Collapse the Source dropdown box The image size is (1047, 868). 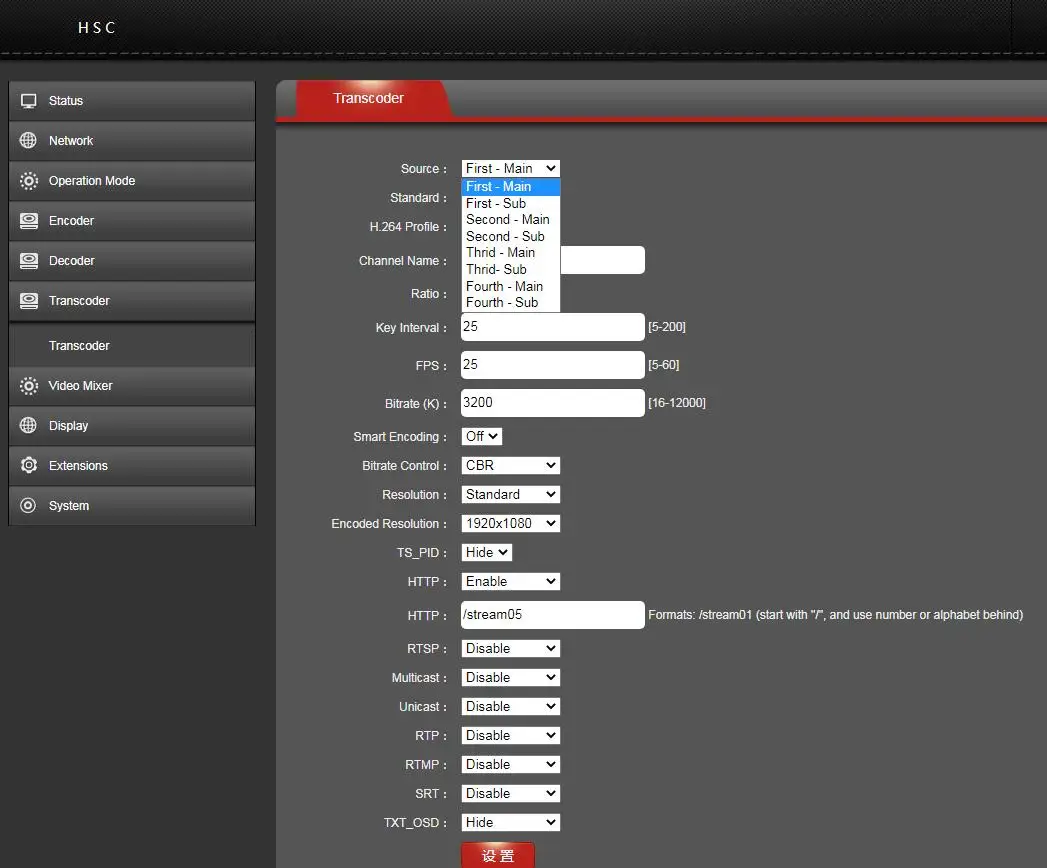[x=510, y=168]
